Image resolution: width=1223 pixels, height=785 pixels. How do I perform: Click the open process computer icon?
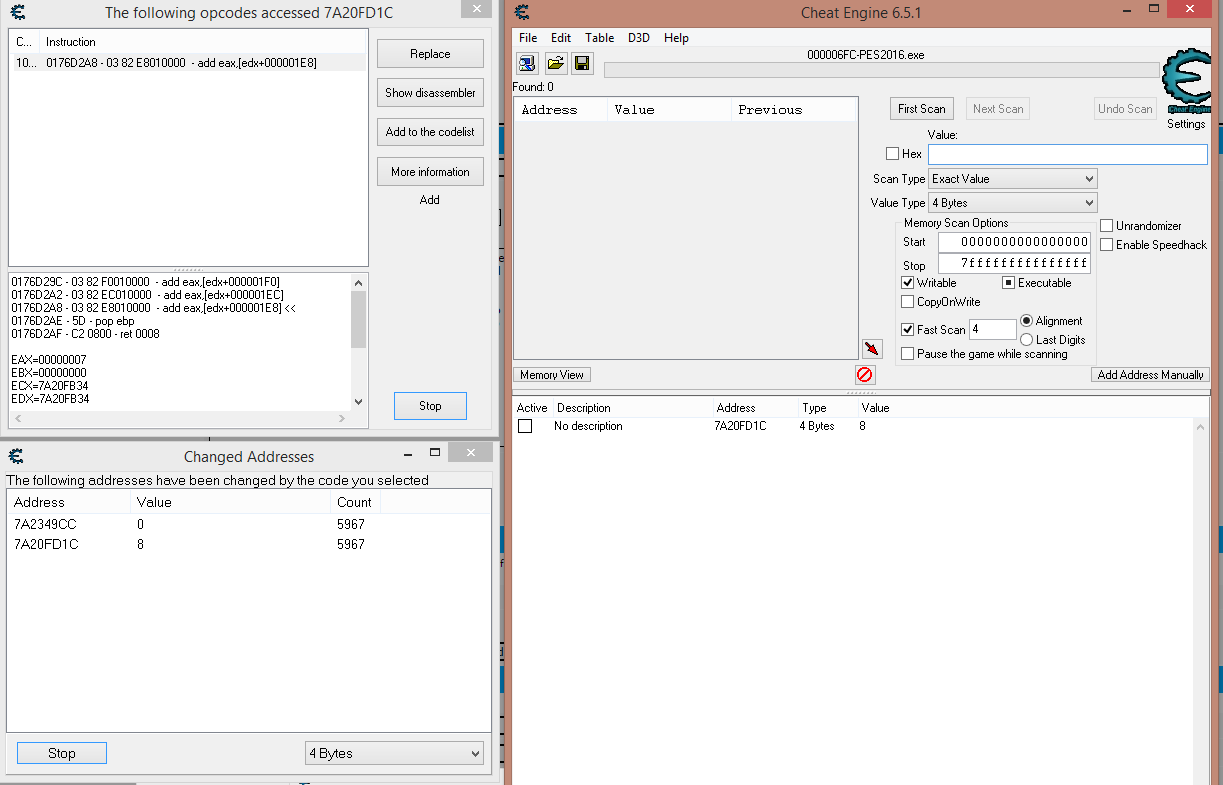528,63
